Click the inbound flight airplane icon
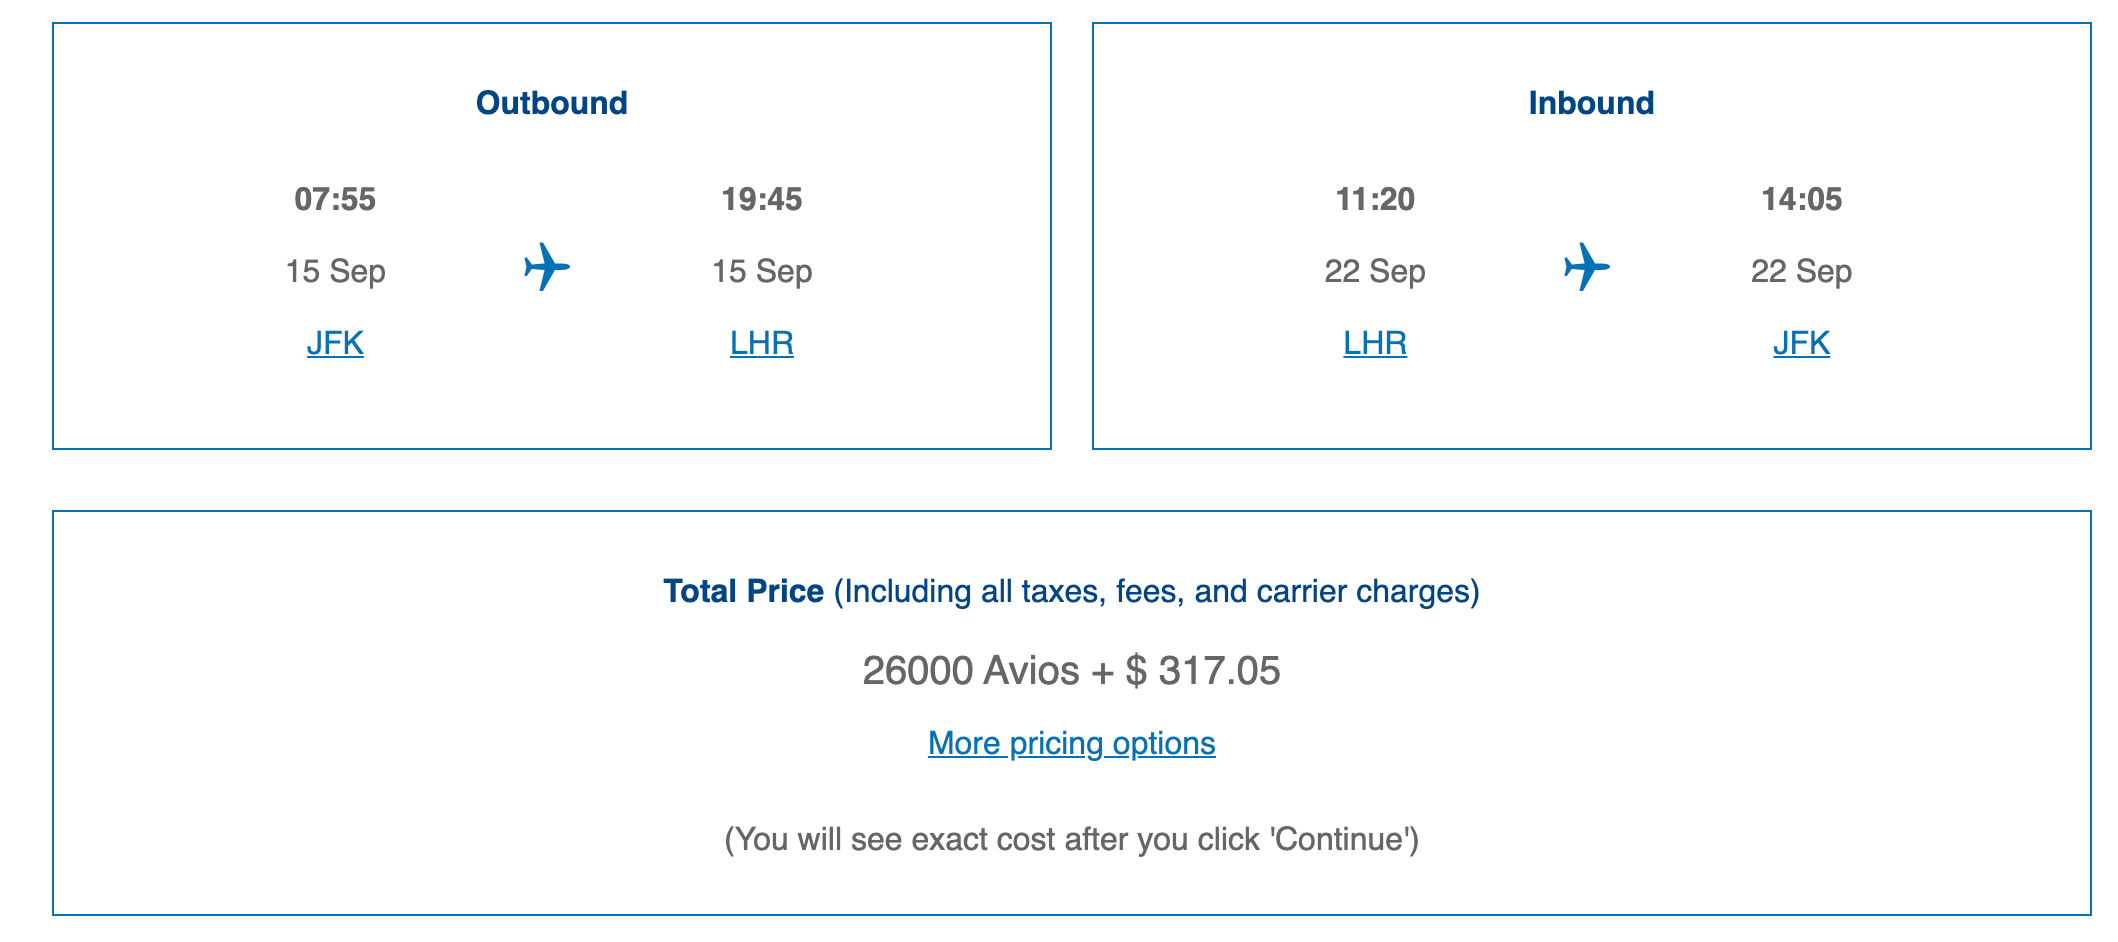Screen dimensions: 2118x942 click(1587, 267)
